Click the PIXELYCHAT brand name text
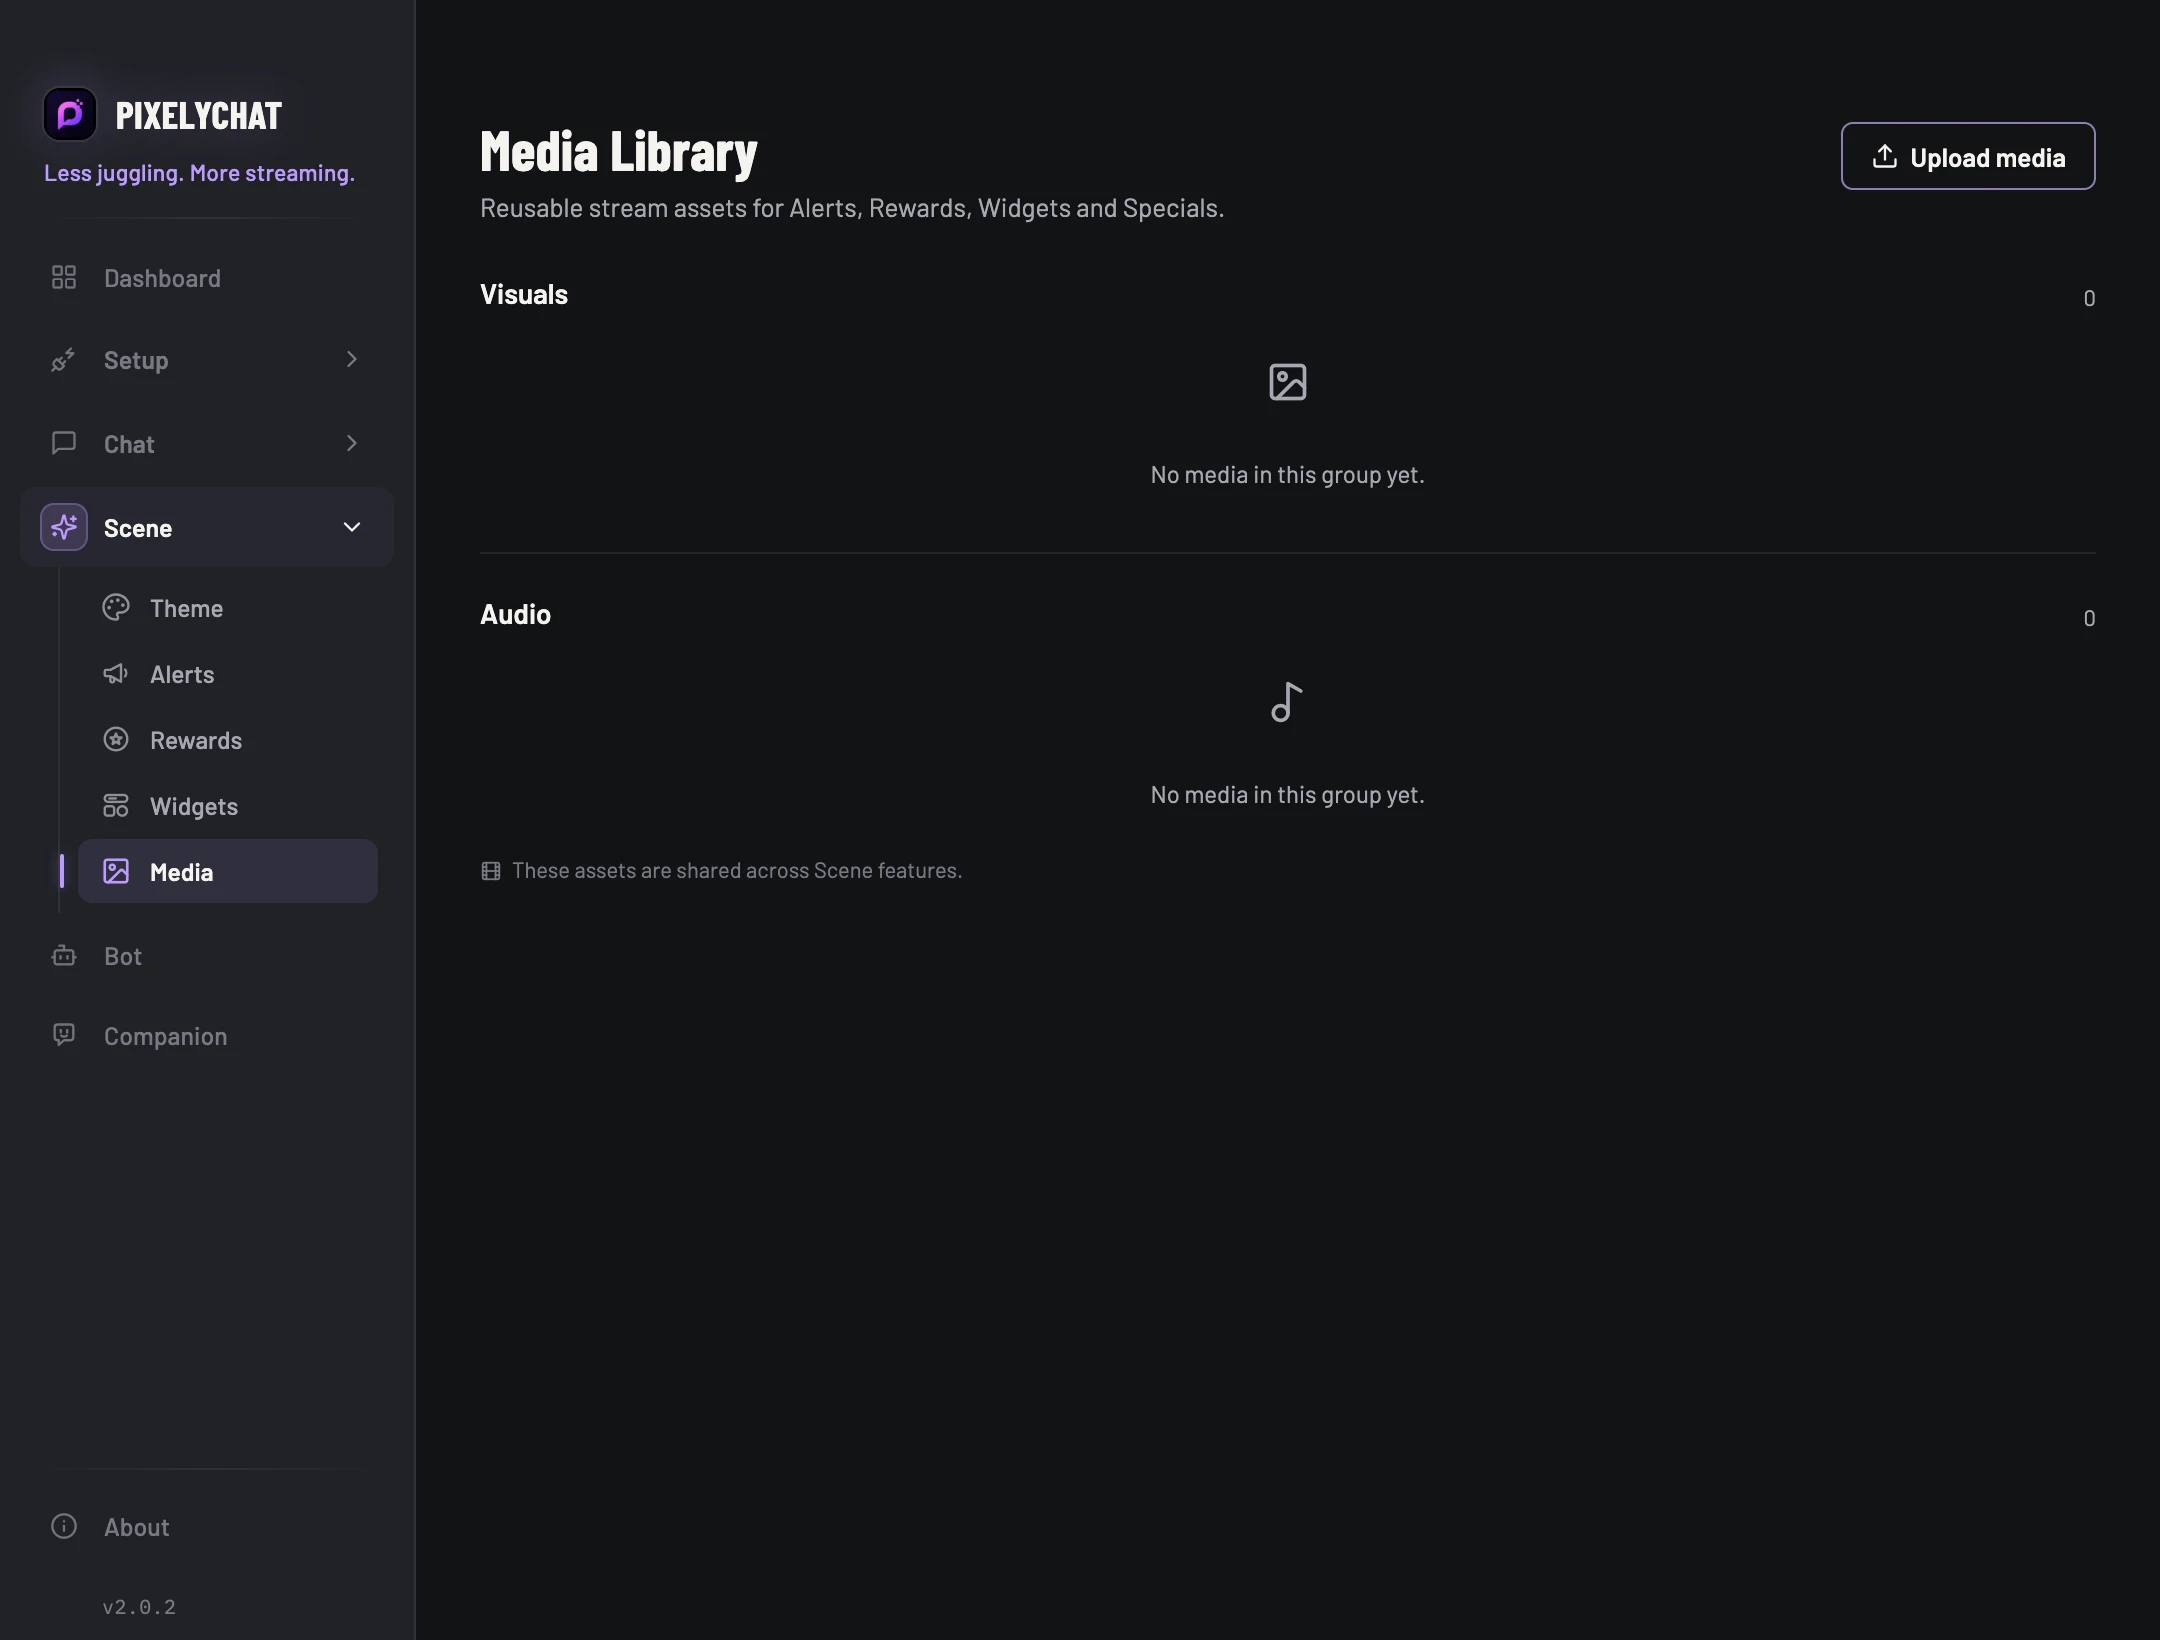 (199, 116)
